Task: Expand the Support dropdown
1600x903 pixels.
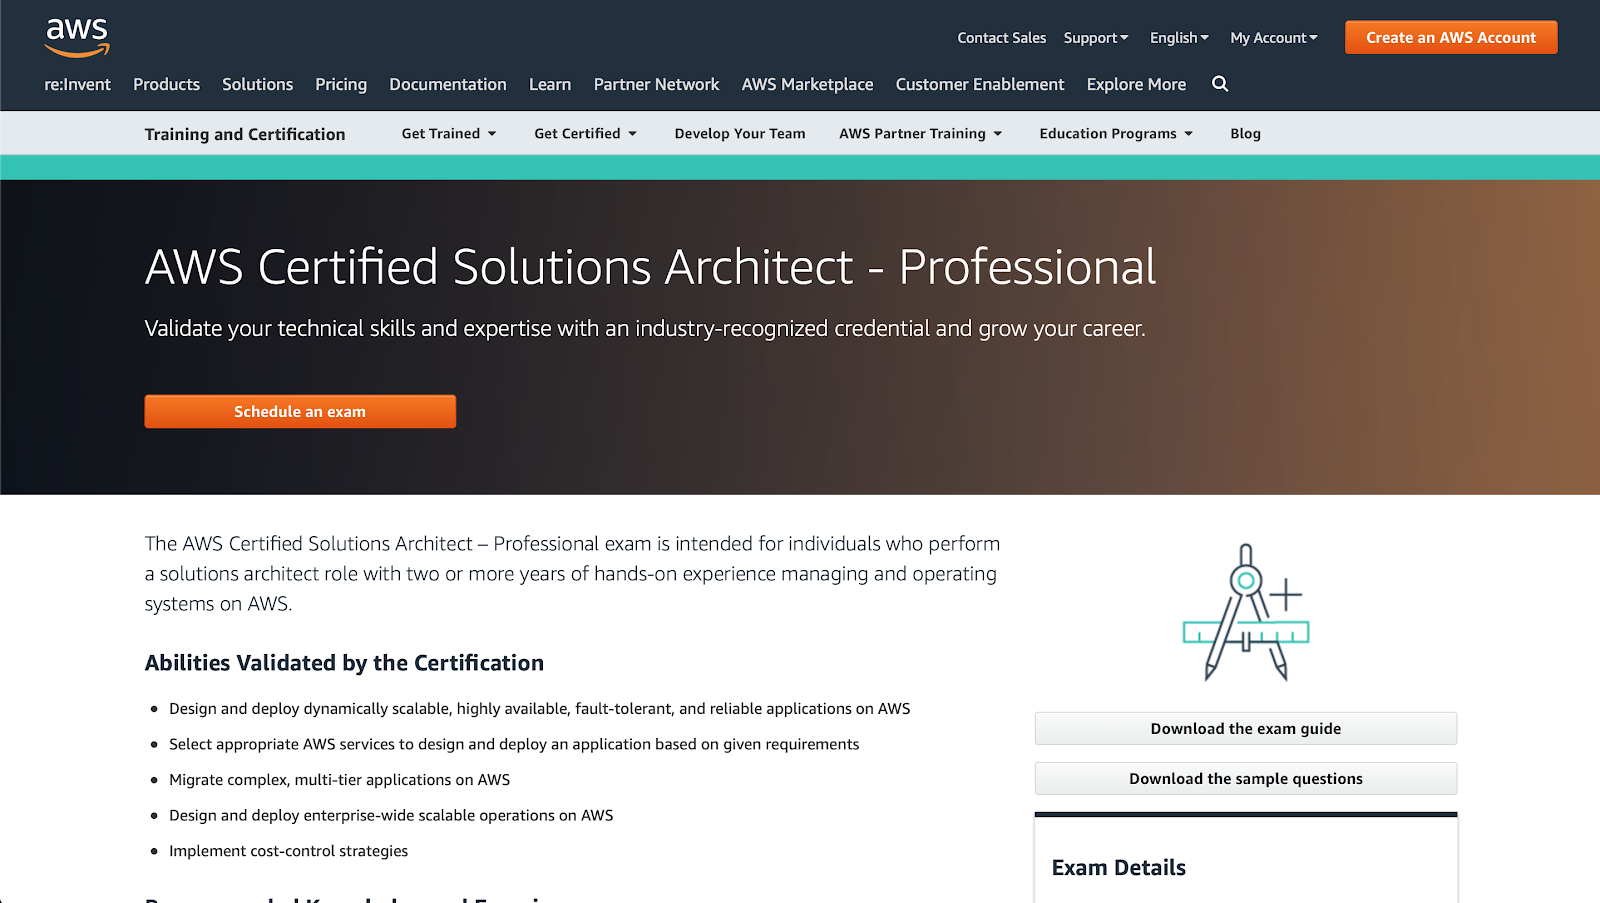Action: pos(1096,38)
